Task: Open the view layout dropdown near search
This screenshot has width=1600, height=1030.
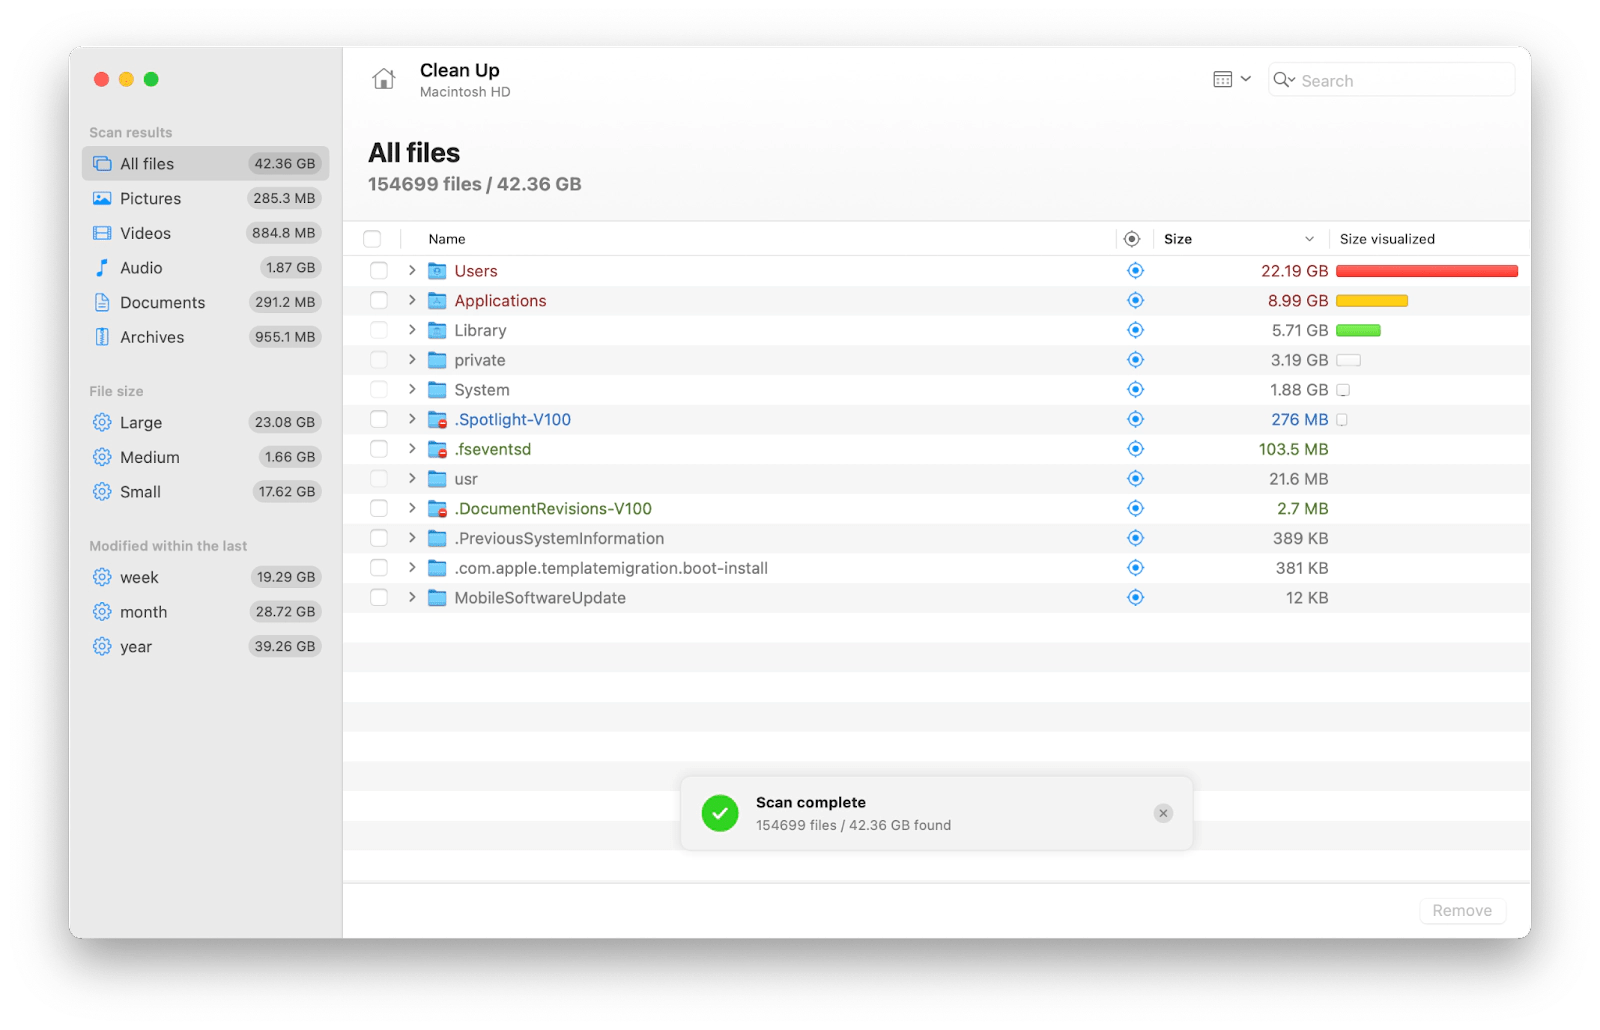Action: pos(1231,78)
